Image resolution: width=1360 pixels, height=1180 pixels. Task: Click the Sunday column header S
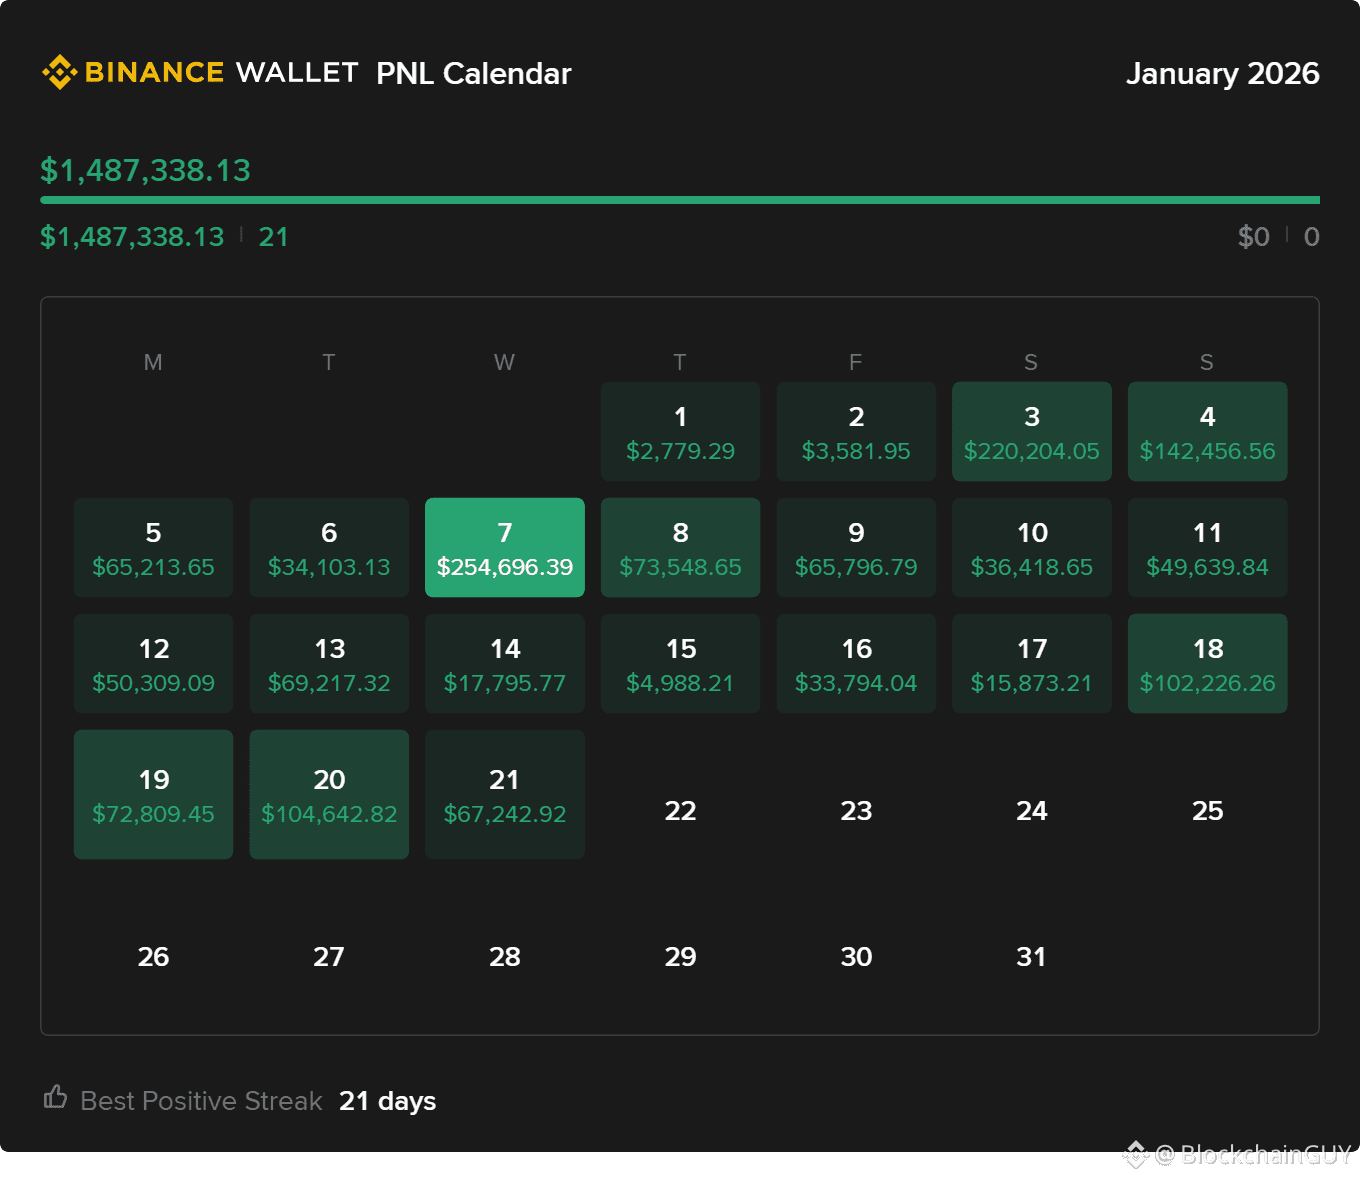[1207, 362]
